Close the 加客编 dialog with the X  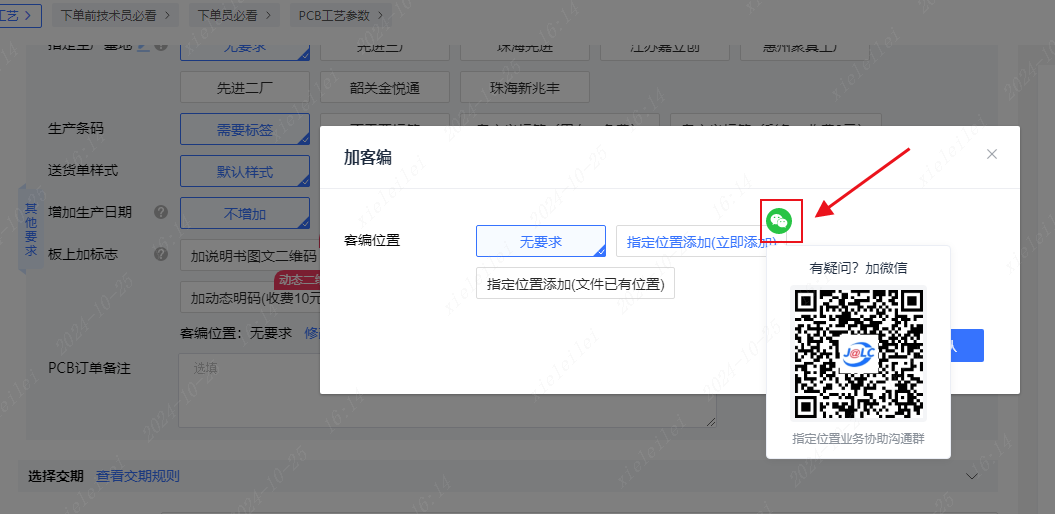[991, 154]
